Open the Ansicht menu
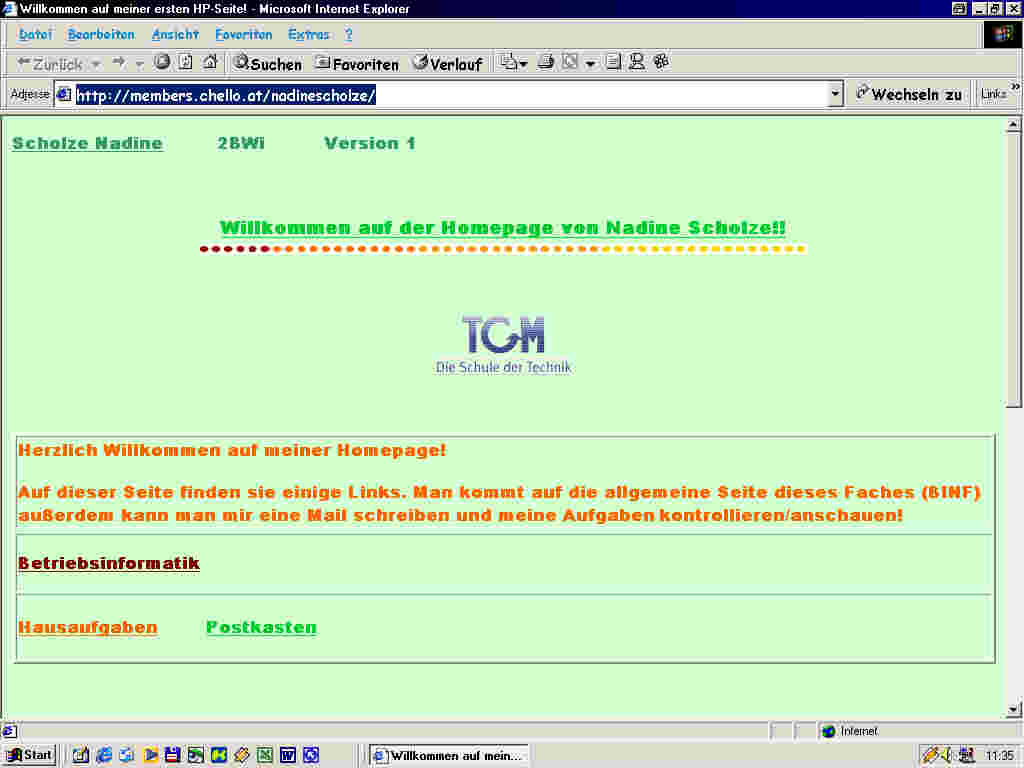 [x=175, y=35]
